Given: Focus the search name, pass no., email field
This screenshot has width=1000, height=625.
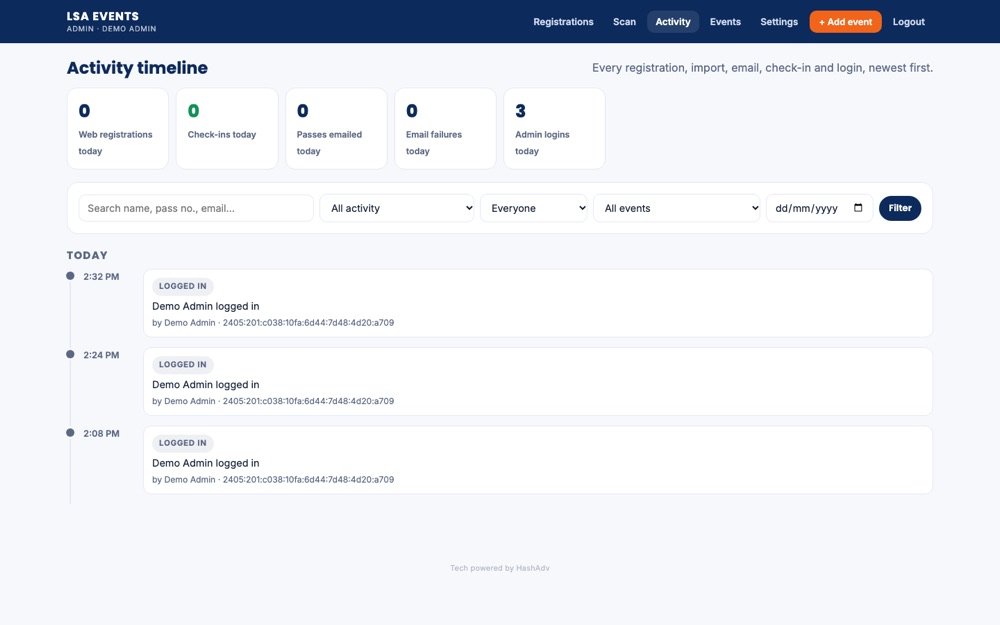Looking at the screenshot, I should coord(196,208).
